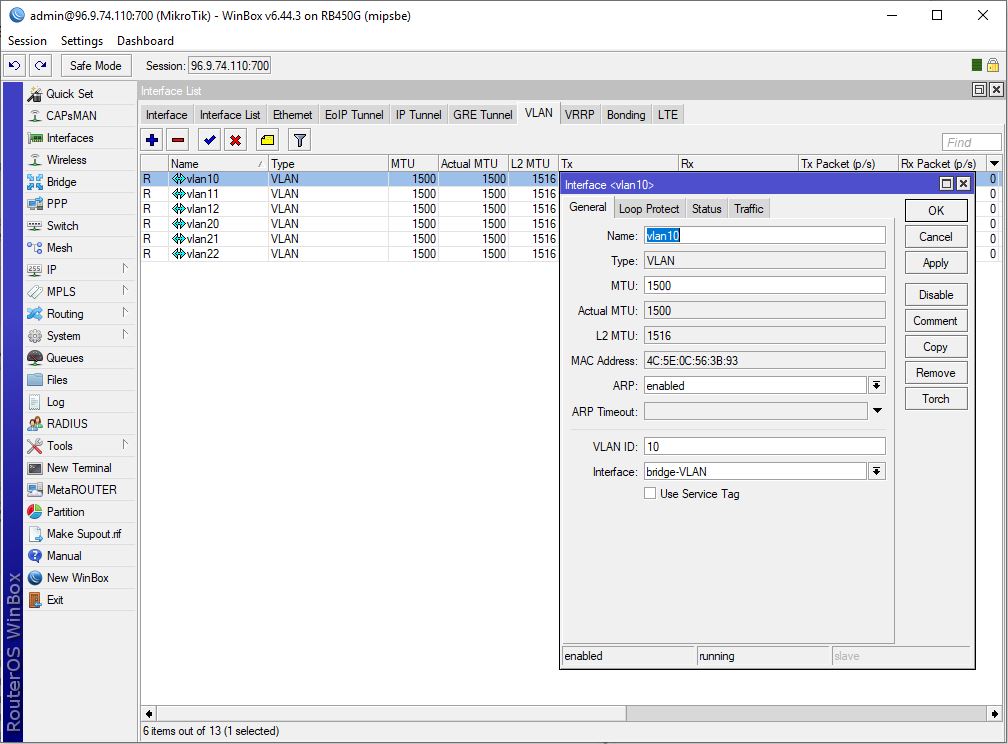Enable selected item with blue checkmark
The width and height of the screenshot is (1008, 744).
210,140
